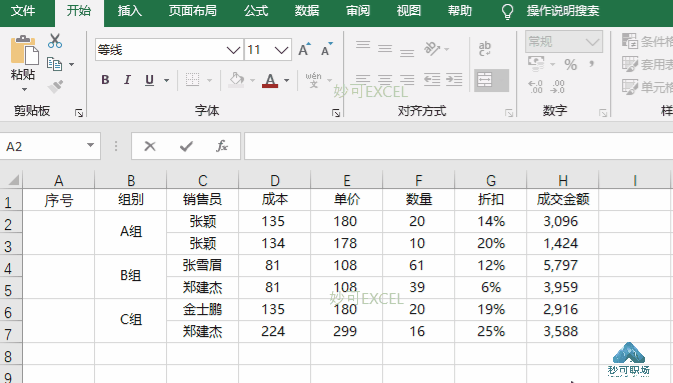Increase font size with large A icon
The width and height of the screenshot is (673, 383).
pyautogui.click(x=304, y=50)
